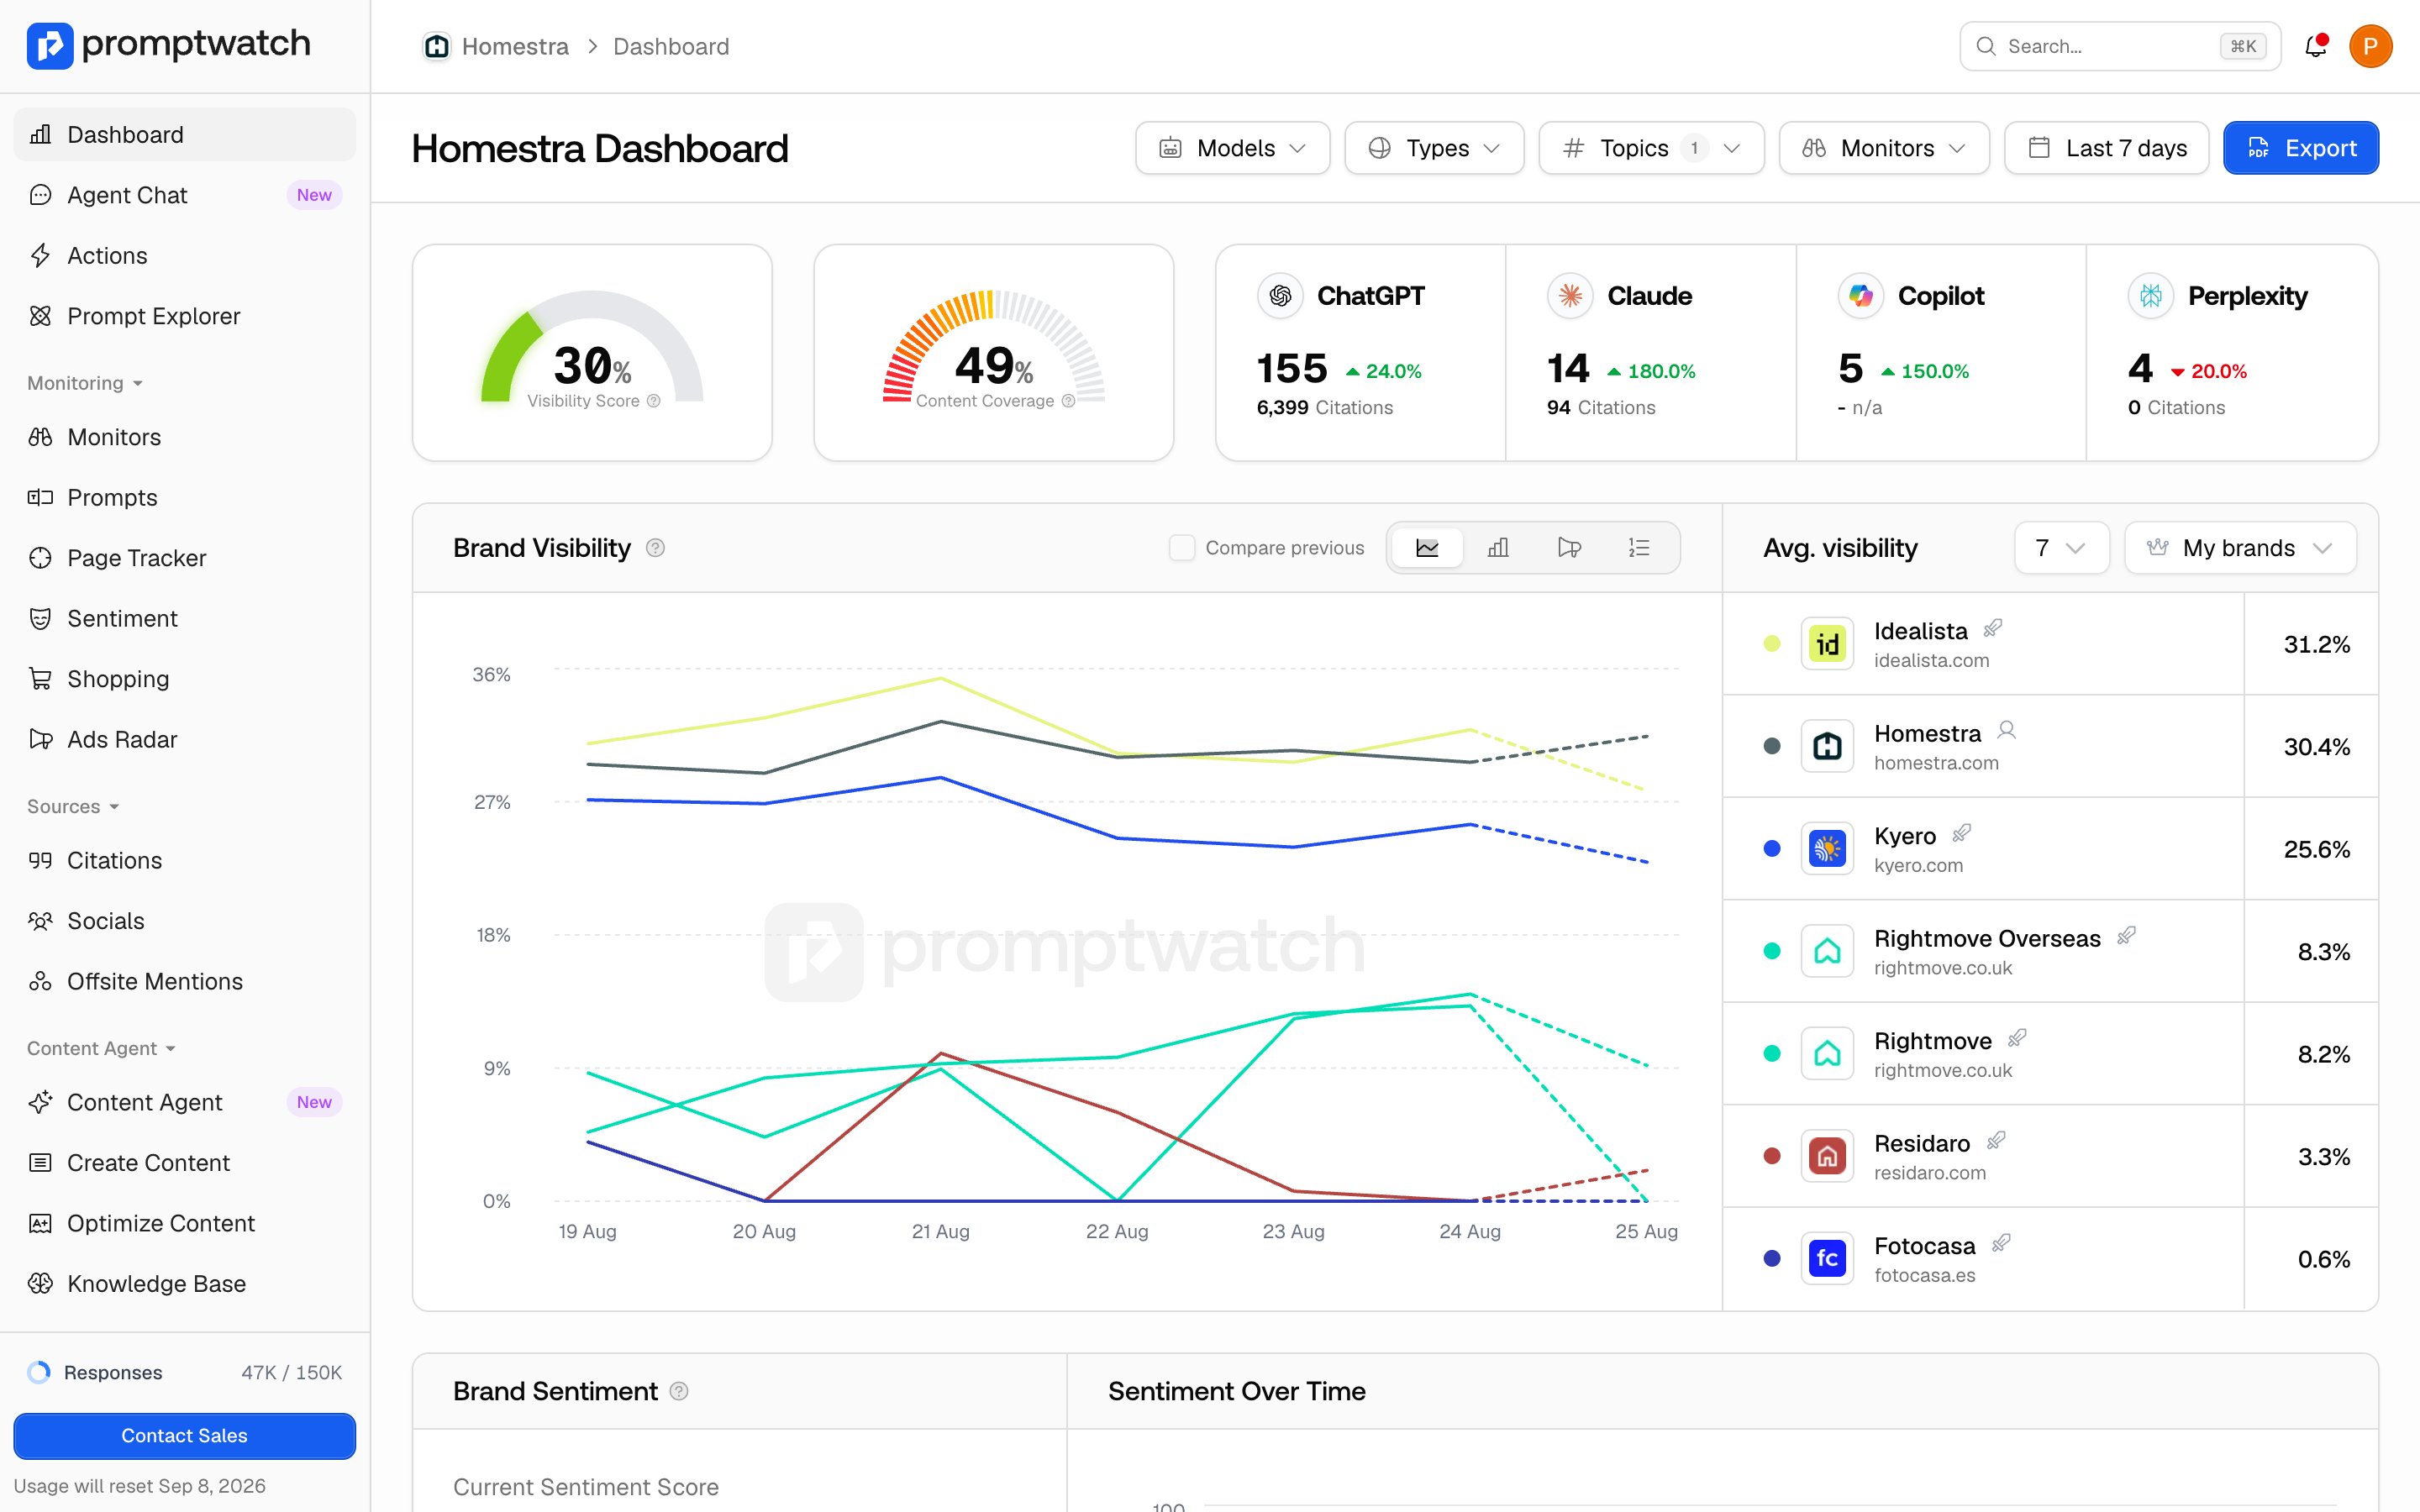Open the Topics filter dropdown
The width and height of the screenshot is (2420, 1512).
(1651, 148)
